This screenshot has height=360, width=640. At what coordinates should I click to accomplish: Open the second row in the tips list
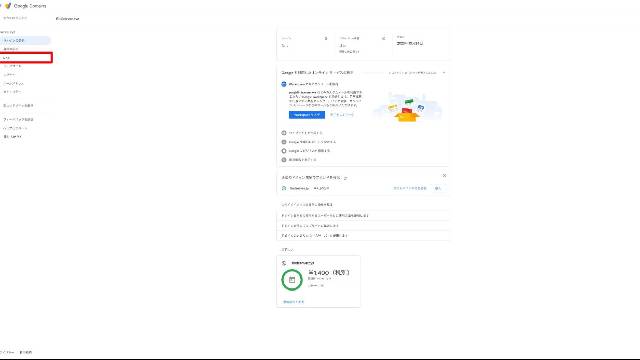click(362, 215)
